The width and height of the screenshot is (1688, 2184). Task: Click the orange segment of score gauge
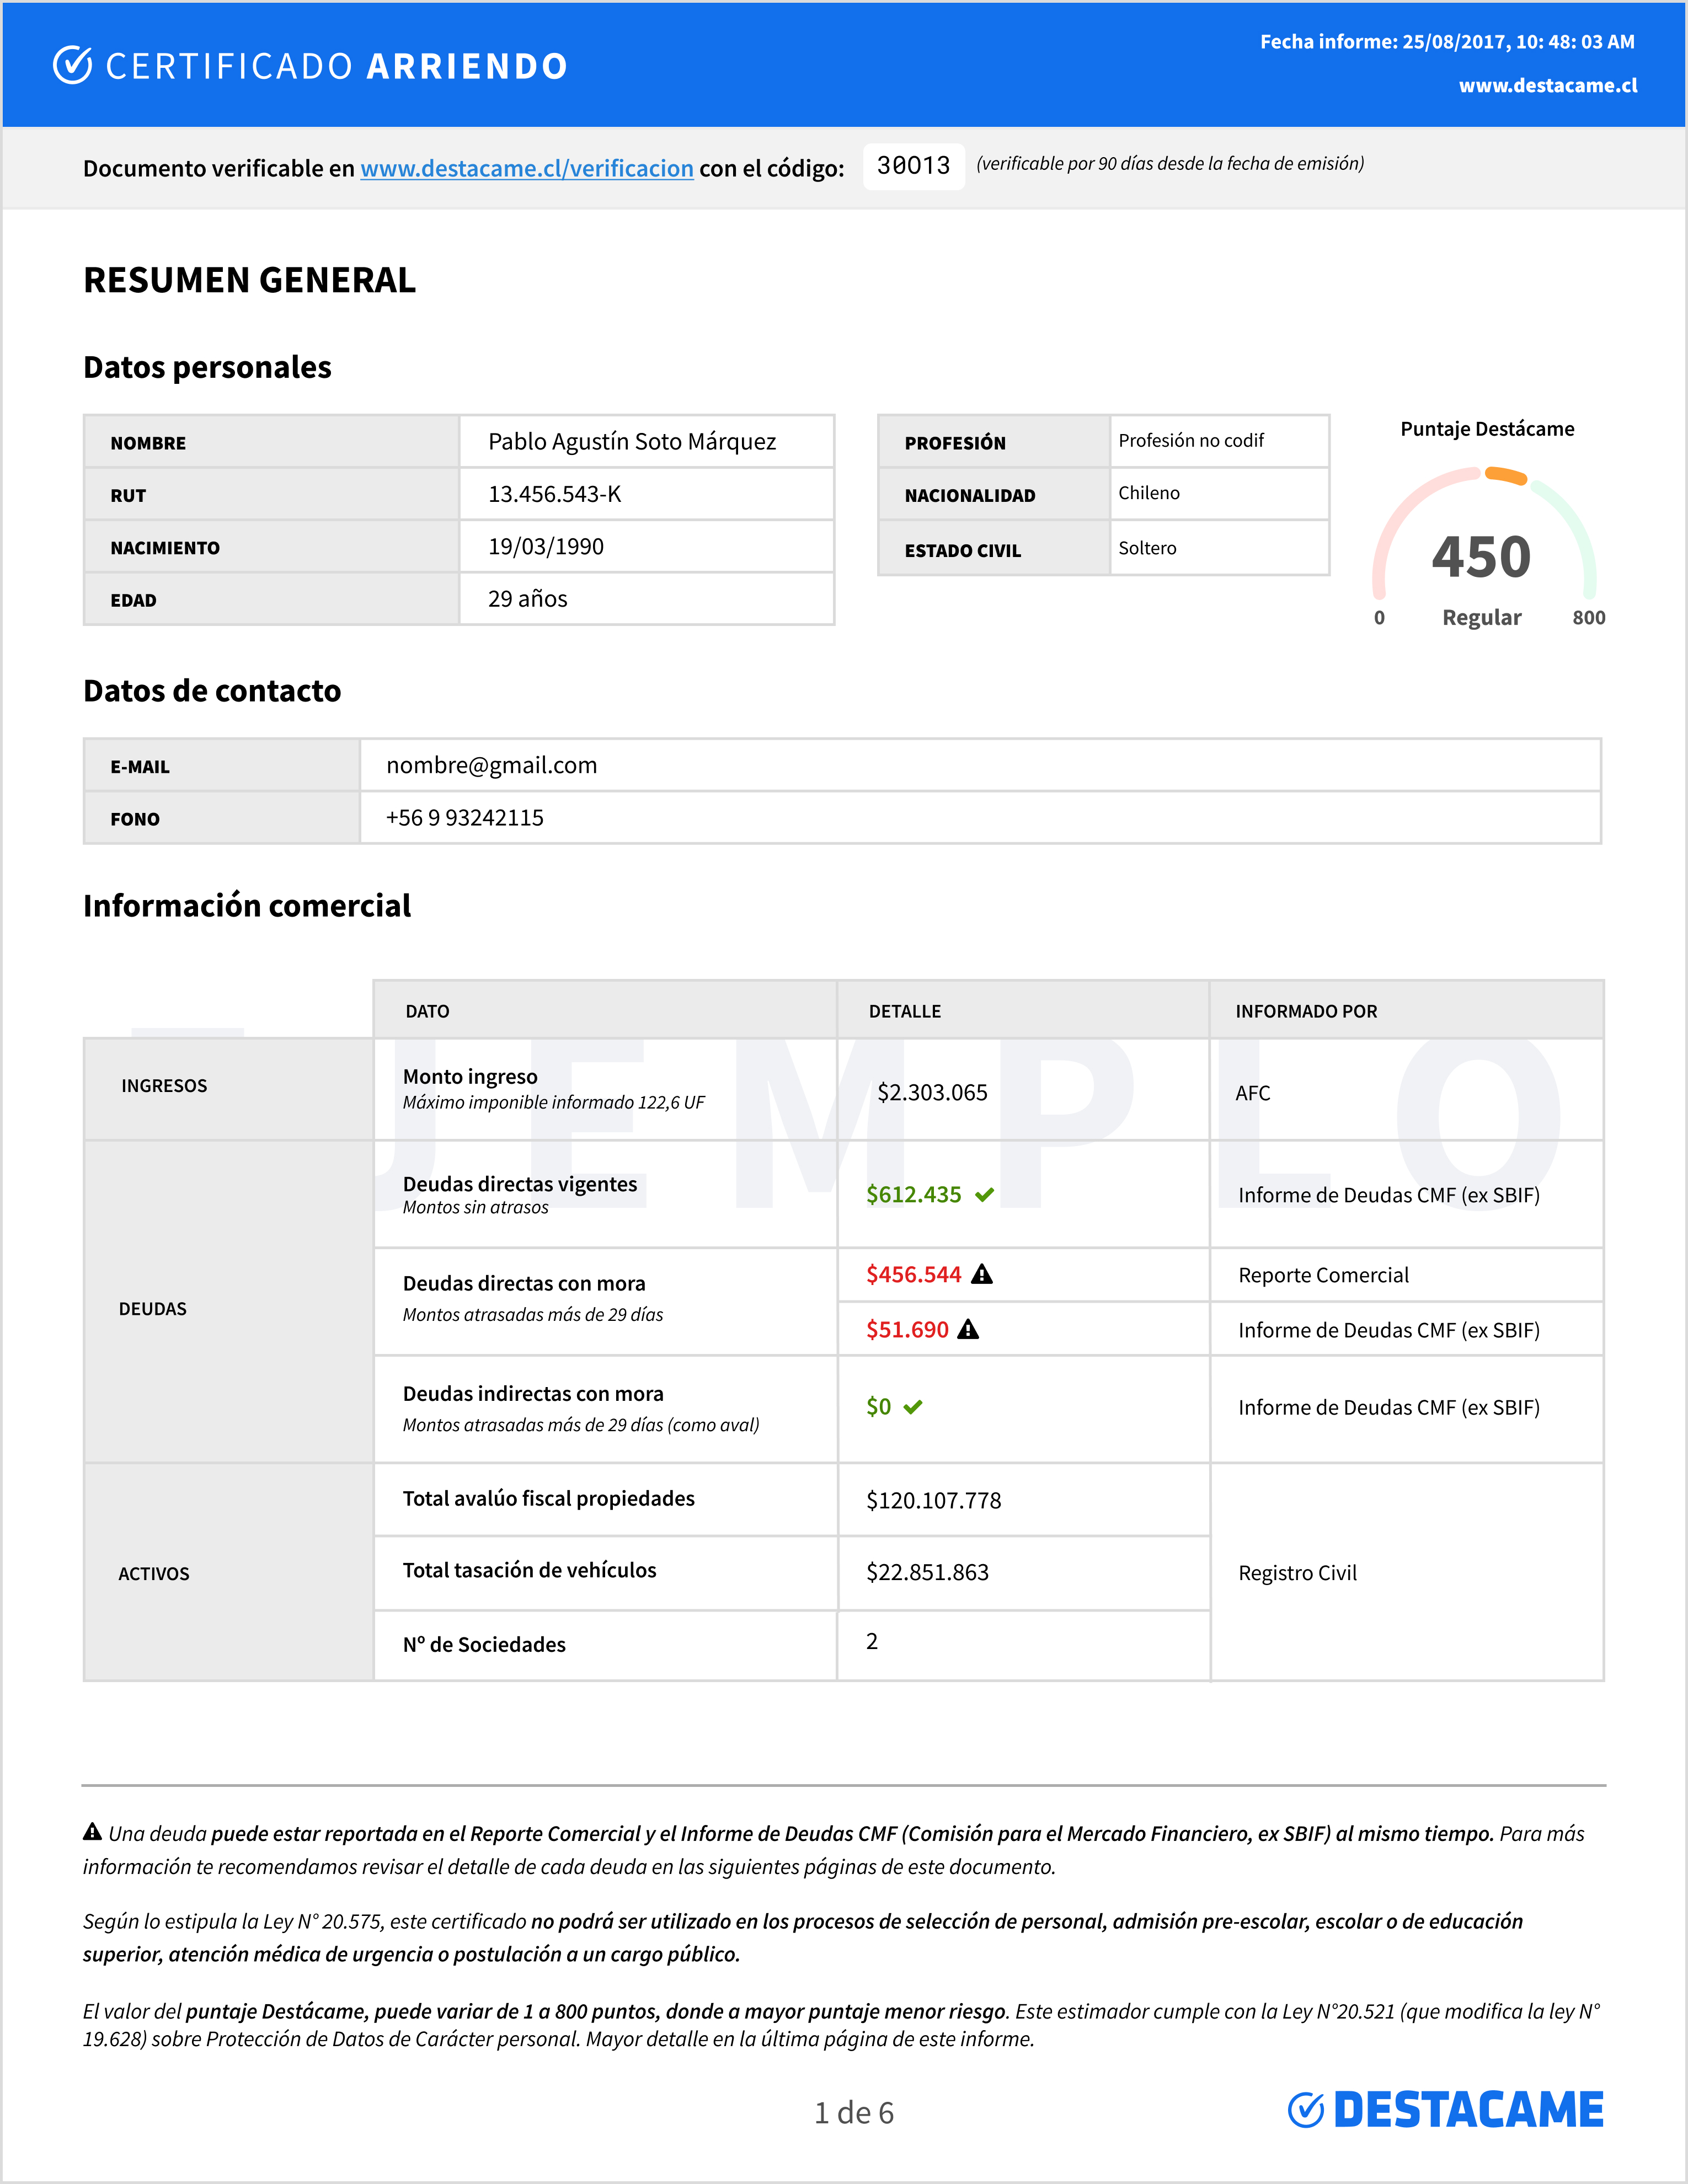(1506, 475)
